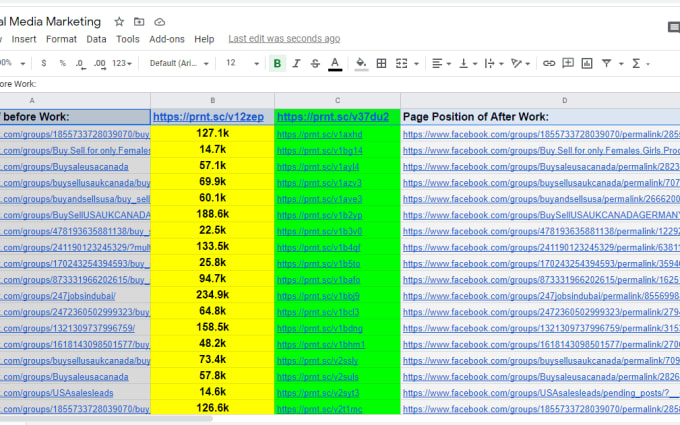The height and width of the screenshot is (425, 680).
Task: Toggle italic formatting
Action: tap(296, 64)
